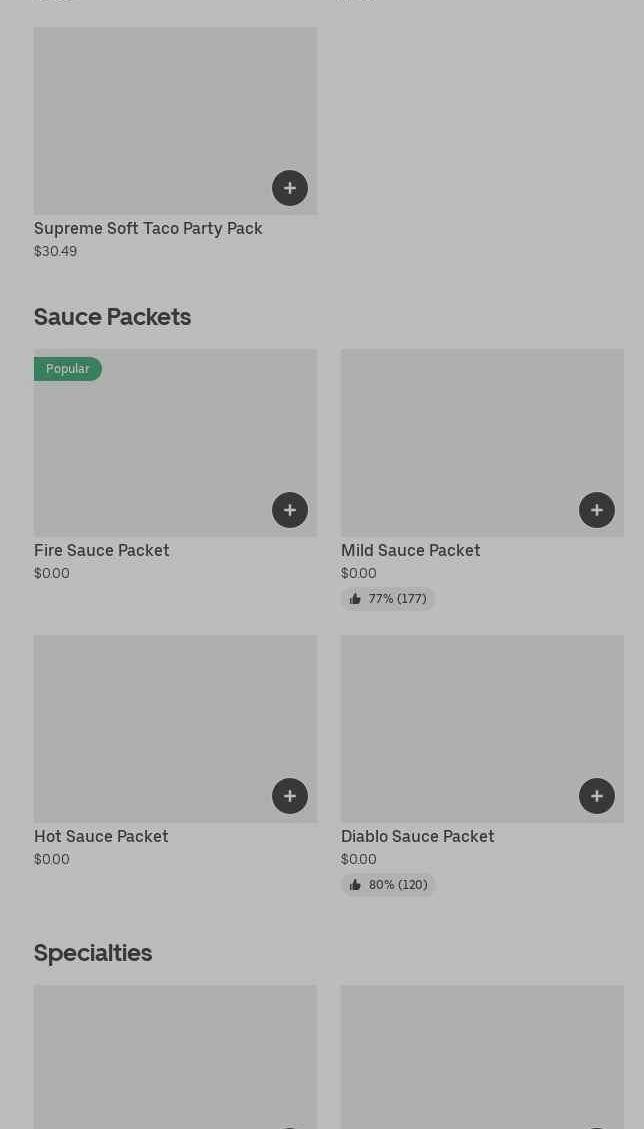Viewport: 644px width, 1129px height.
Task: Open the Diablo Sauce Packet item name
Action: (x=417, y=836)
